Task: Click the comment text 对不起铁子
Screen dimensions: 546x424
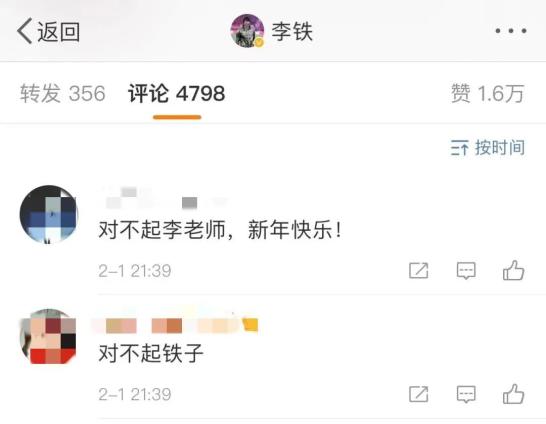Action: click(151, 353)
